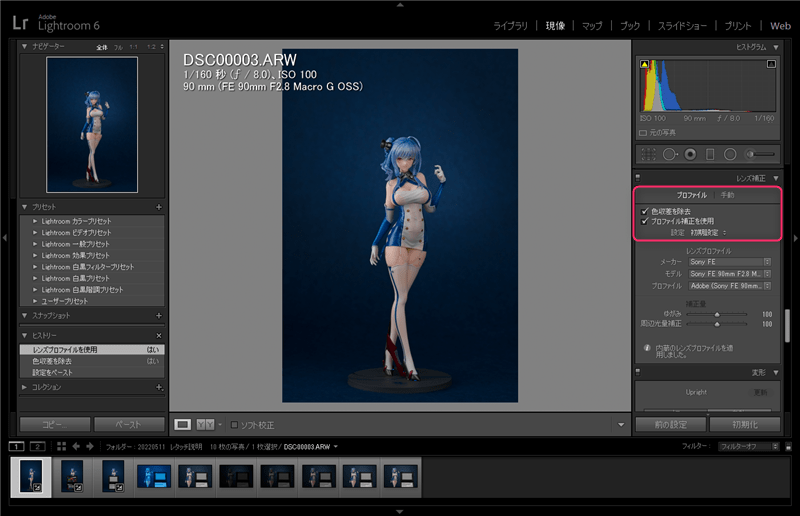
Task: Go forward with filmstrip right arrow
Action: pos(90,447)
